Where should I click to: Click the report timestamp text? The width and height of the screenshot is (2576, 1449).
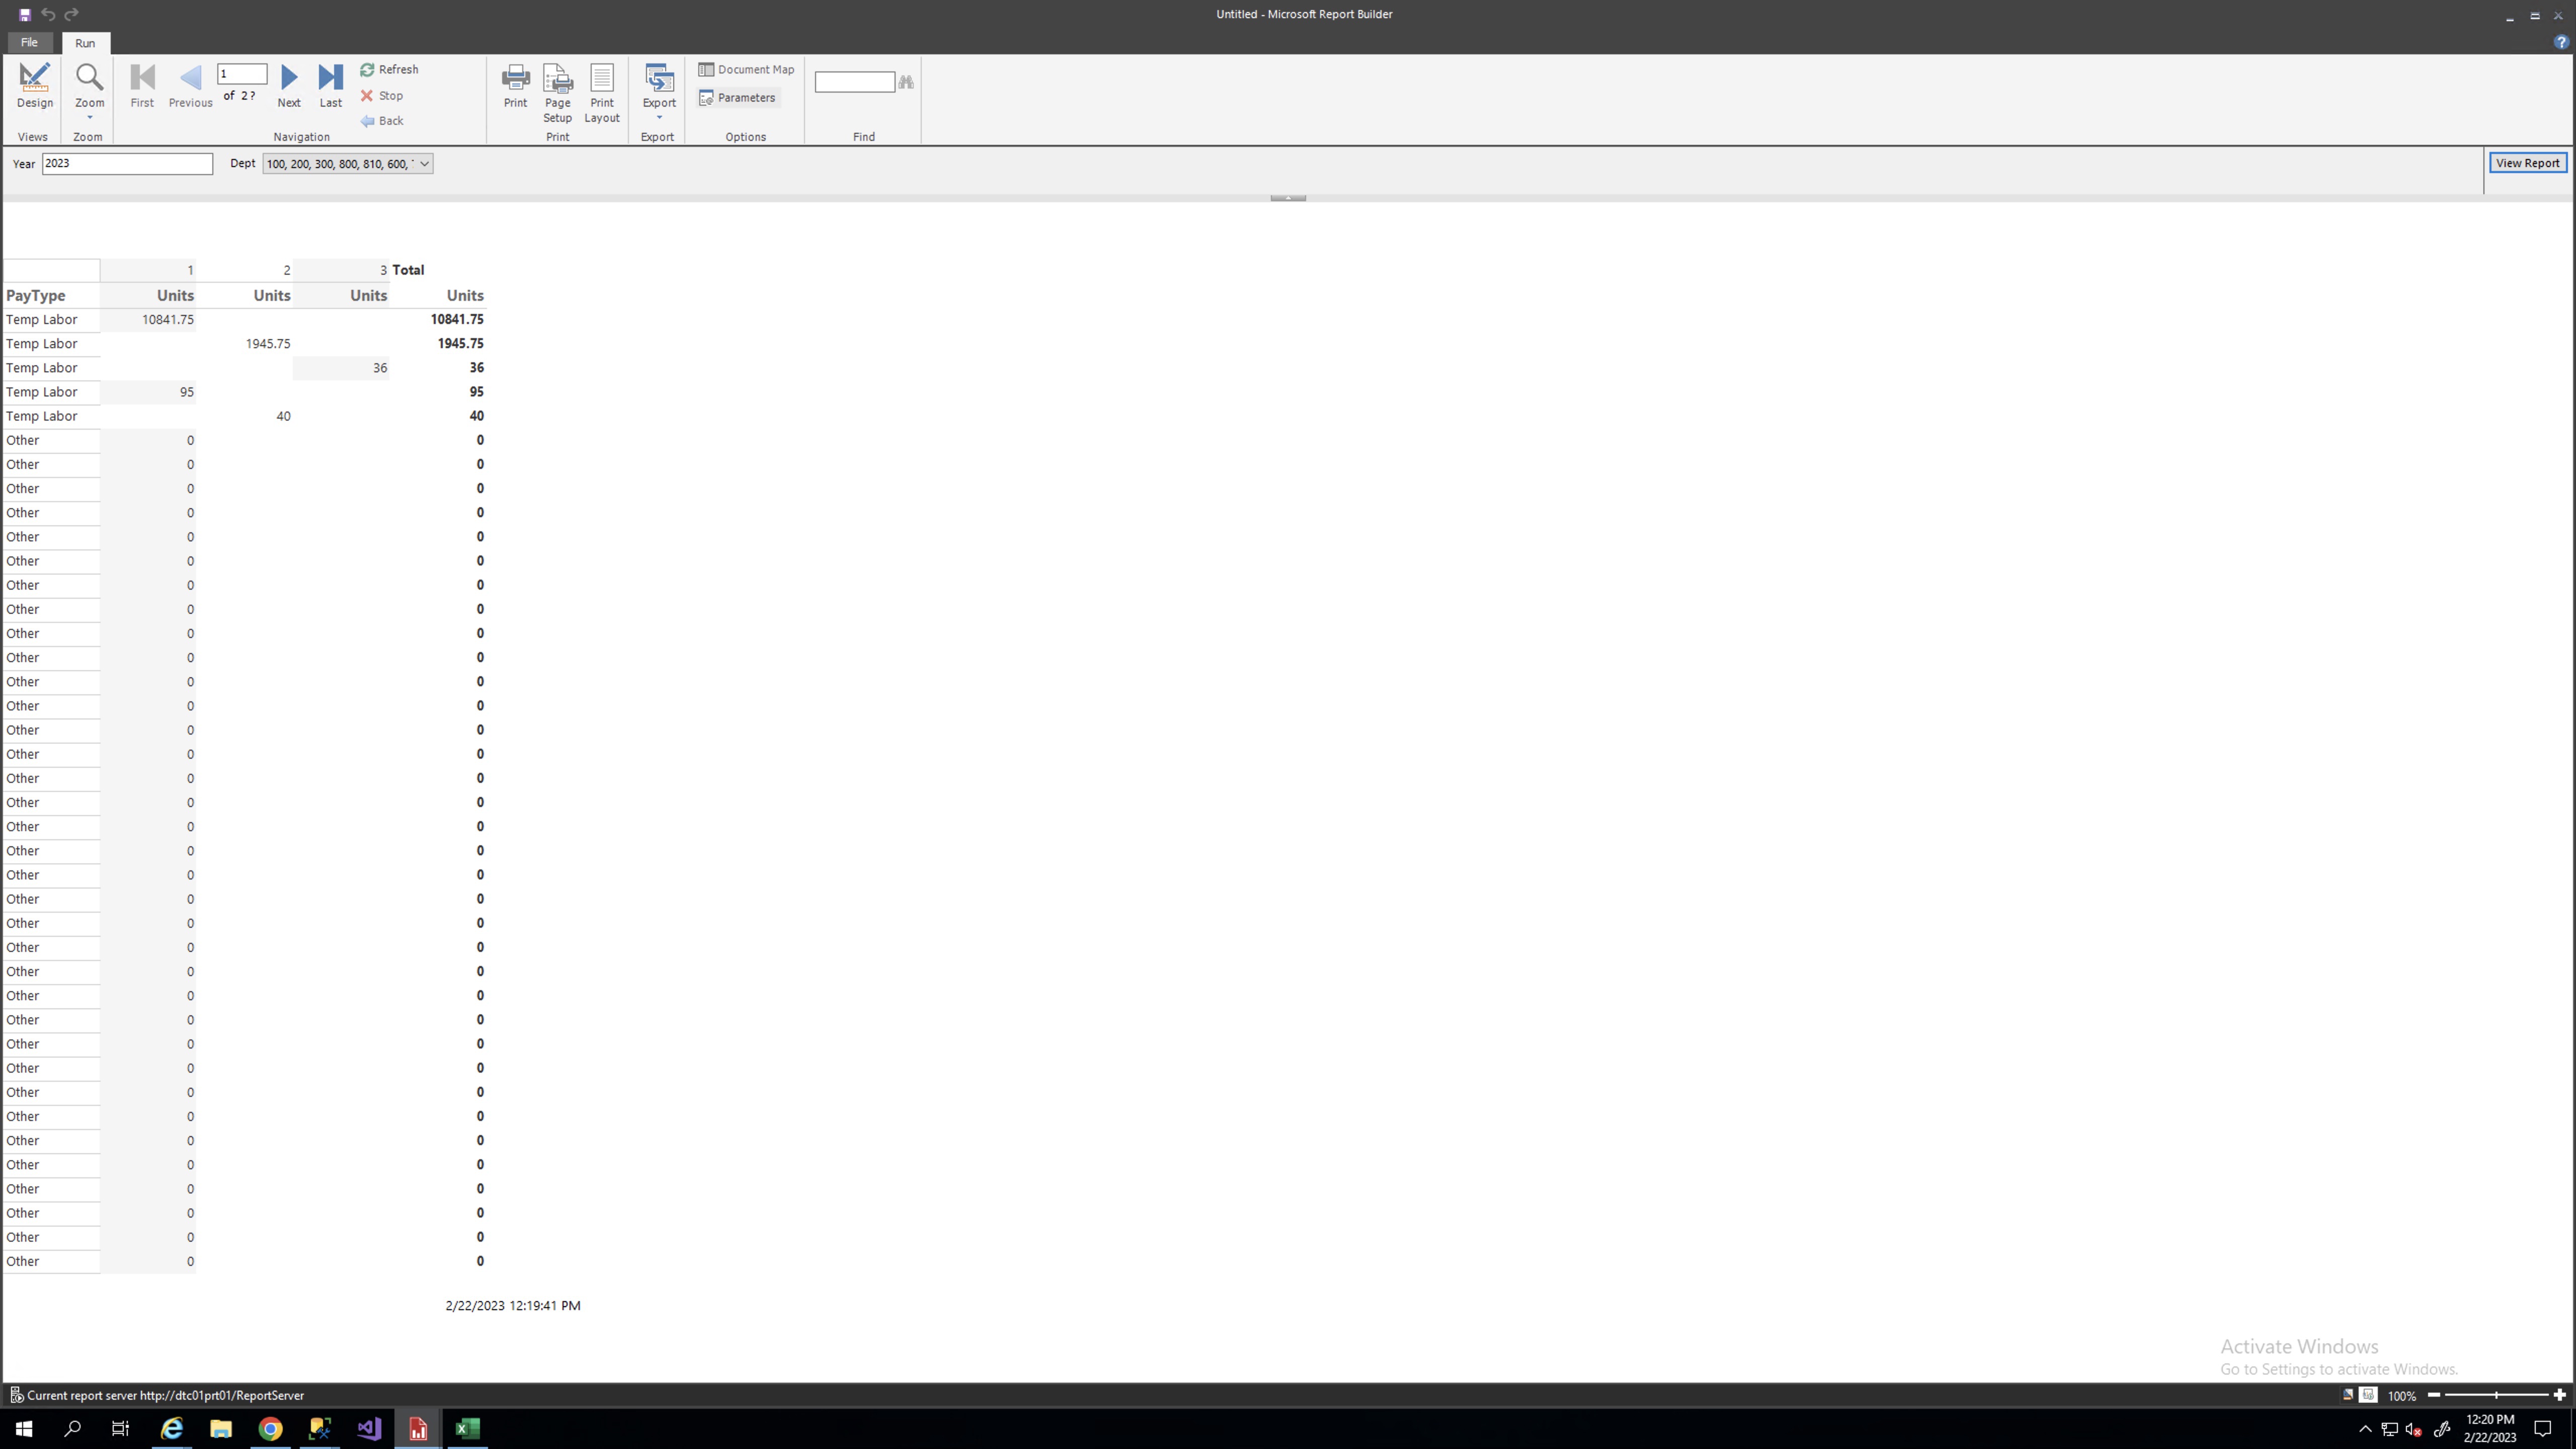coord(513,1306)
